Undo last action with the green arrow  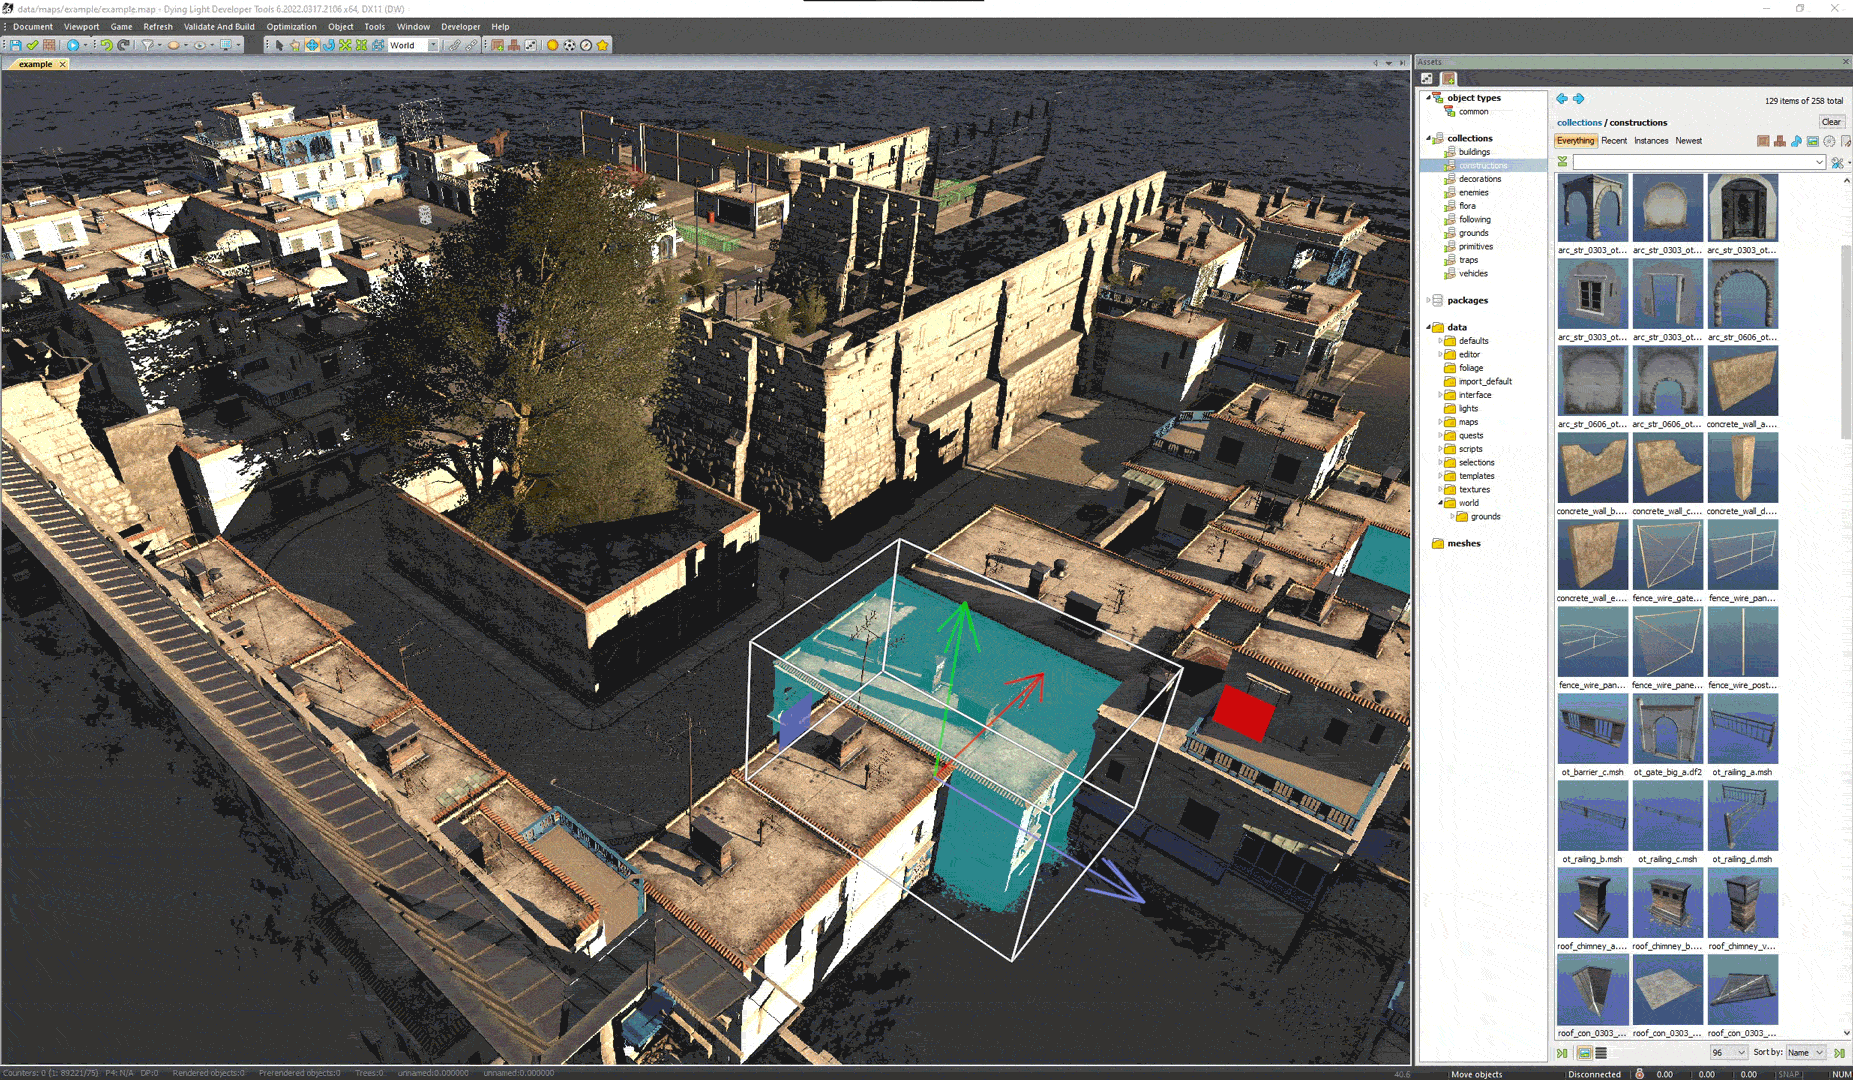pos(107,45)
